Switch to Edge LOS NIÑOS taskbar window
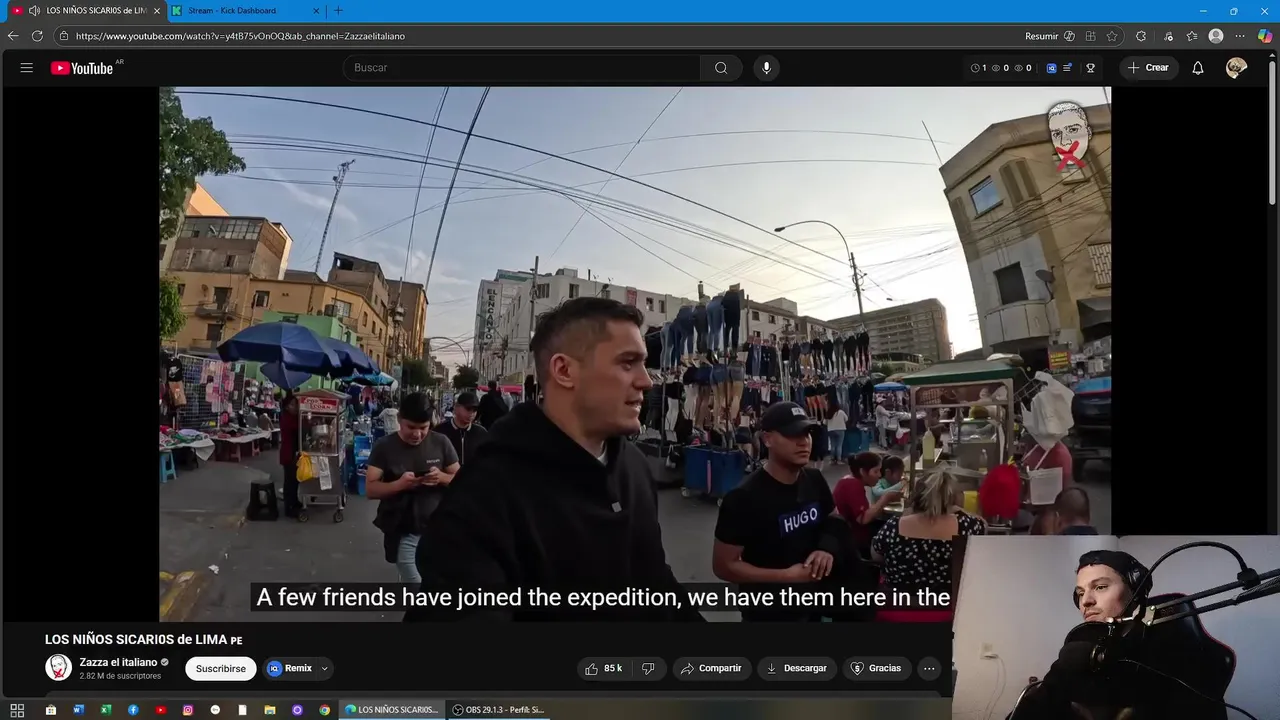 [391, 710]
